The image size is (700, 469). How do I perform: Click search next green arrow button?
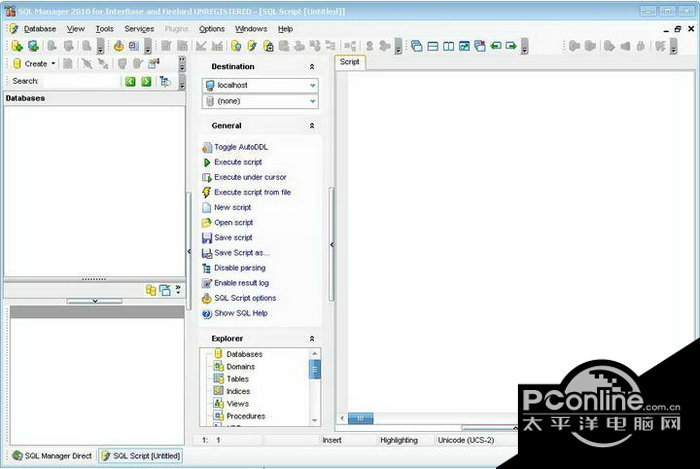pos(146,81)
